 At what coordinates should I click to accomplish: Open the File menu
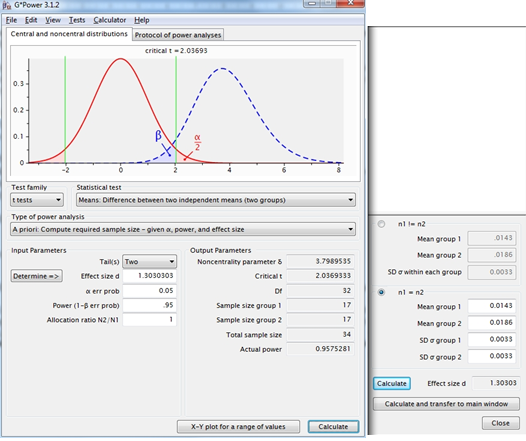(x=11, y=20)
